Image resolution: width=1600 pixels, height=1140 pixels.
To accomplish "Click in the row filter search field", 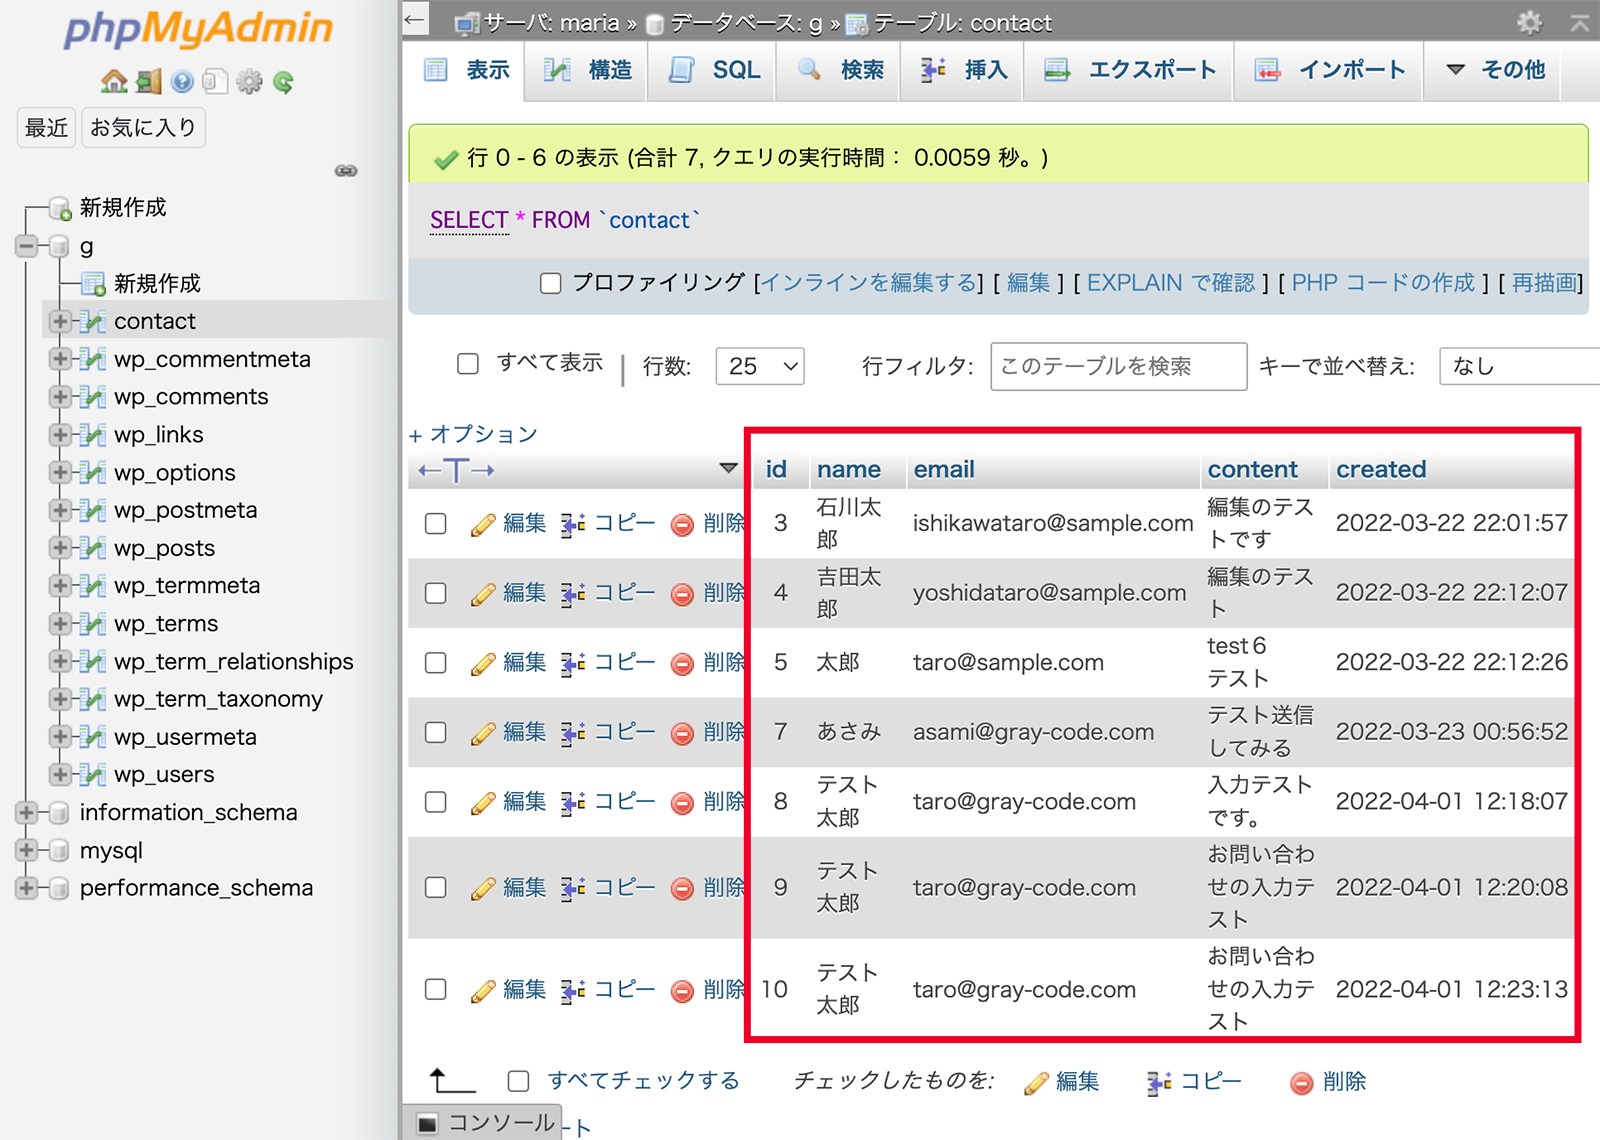I will coord(1118,366).
